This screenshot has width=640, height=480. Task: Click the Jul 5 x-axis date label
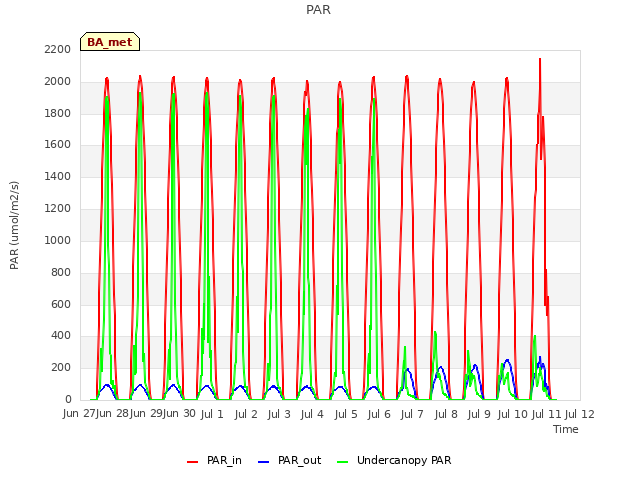pyautogui.click(x=346, y=415)
